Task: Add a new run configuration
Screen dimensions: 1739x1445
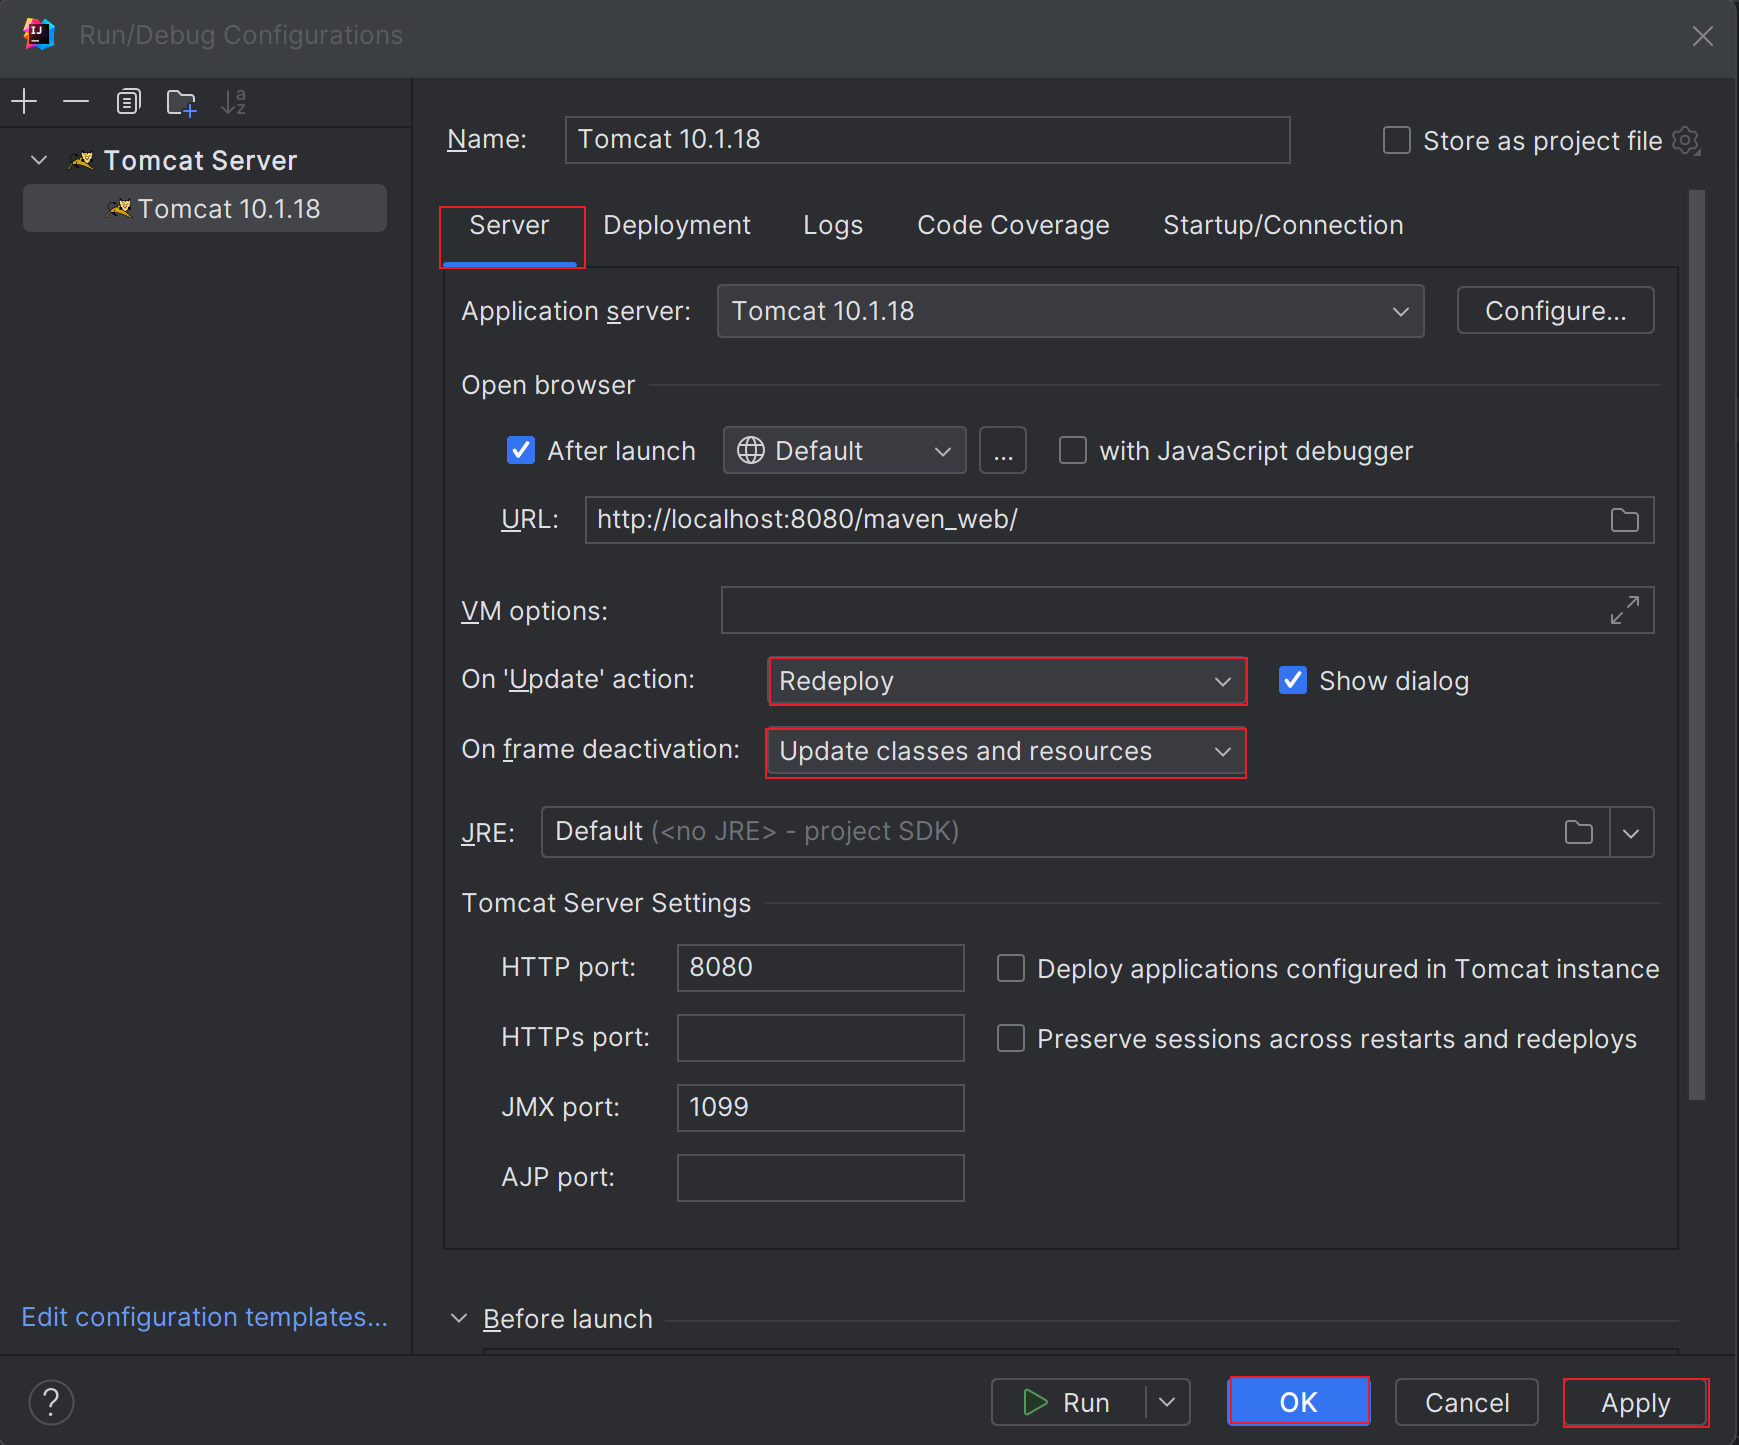Action: click(x=24, y=101)
